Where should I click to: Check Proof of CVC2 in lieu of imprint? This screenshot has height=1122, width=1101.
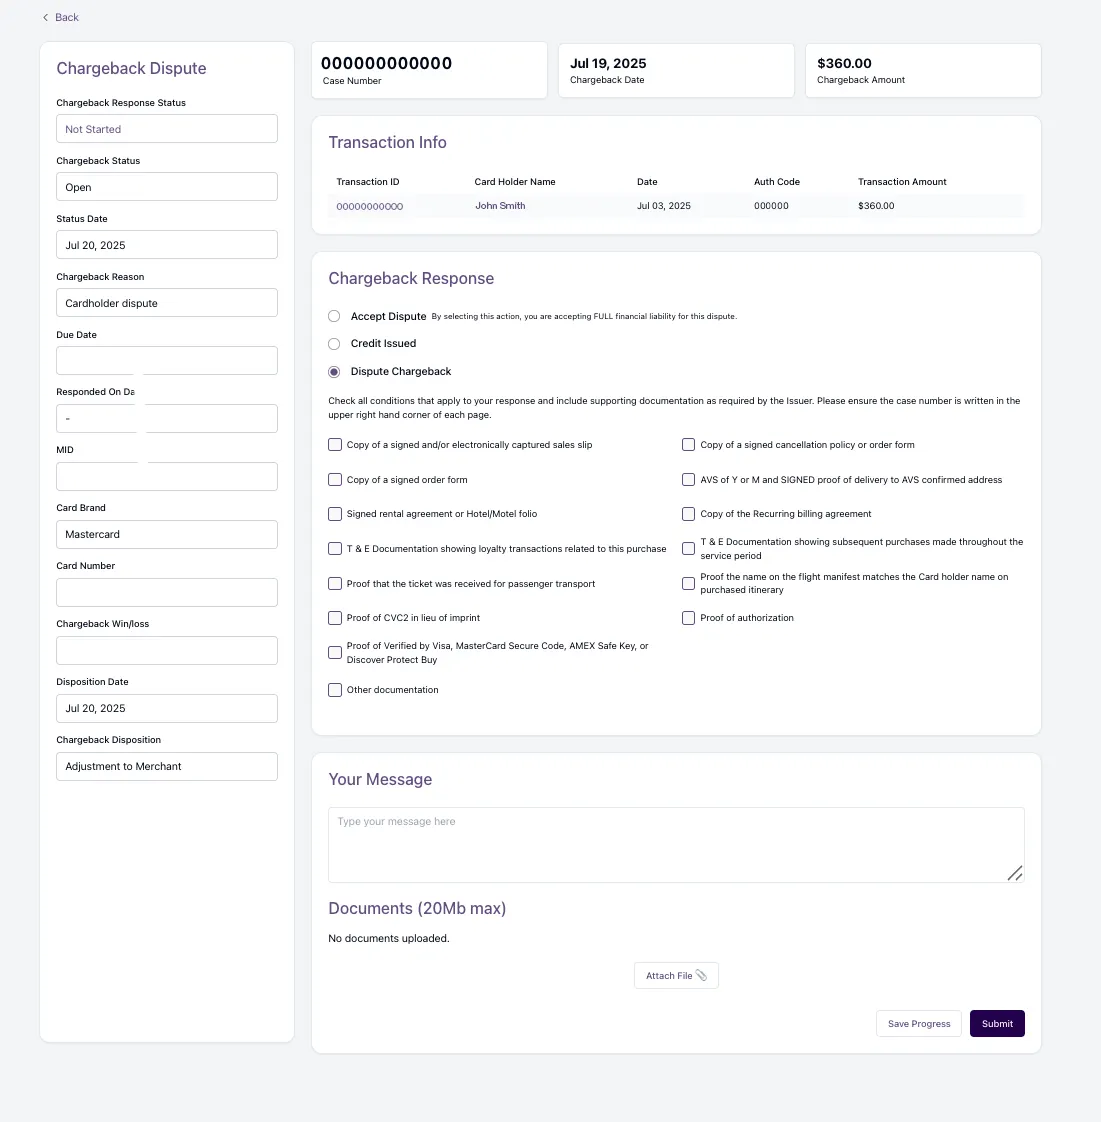point(335,618)
